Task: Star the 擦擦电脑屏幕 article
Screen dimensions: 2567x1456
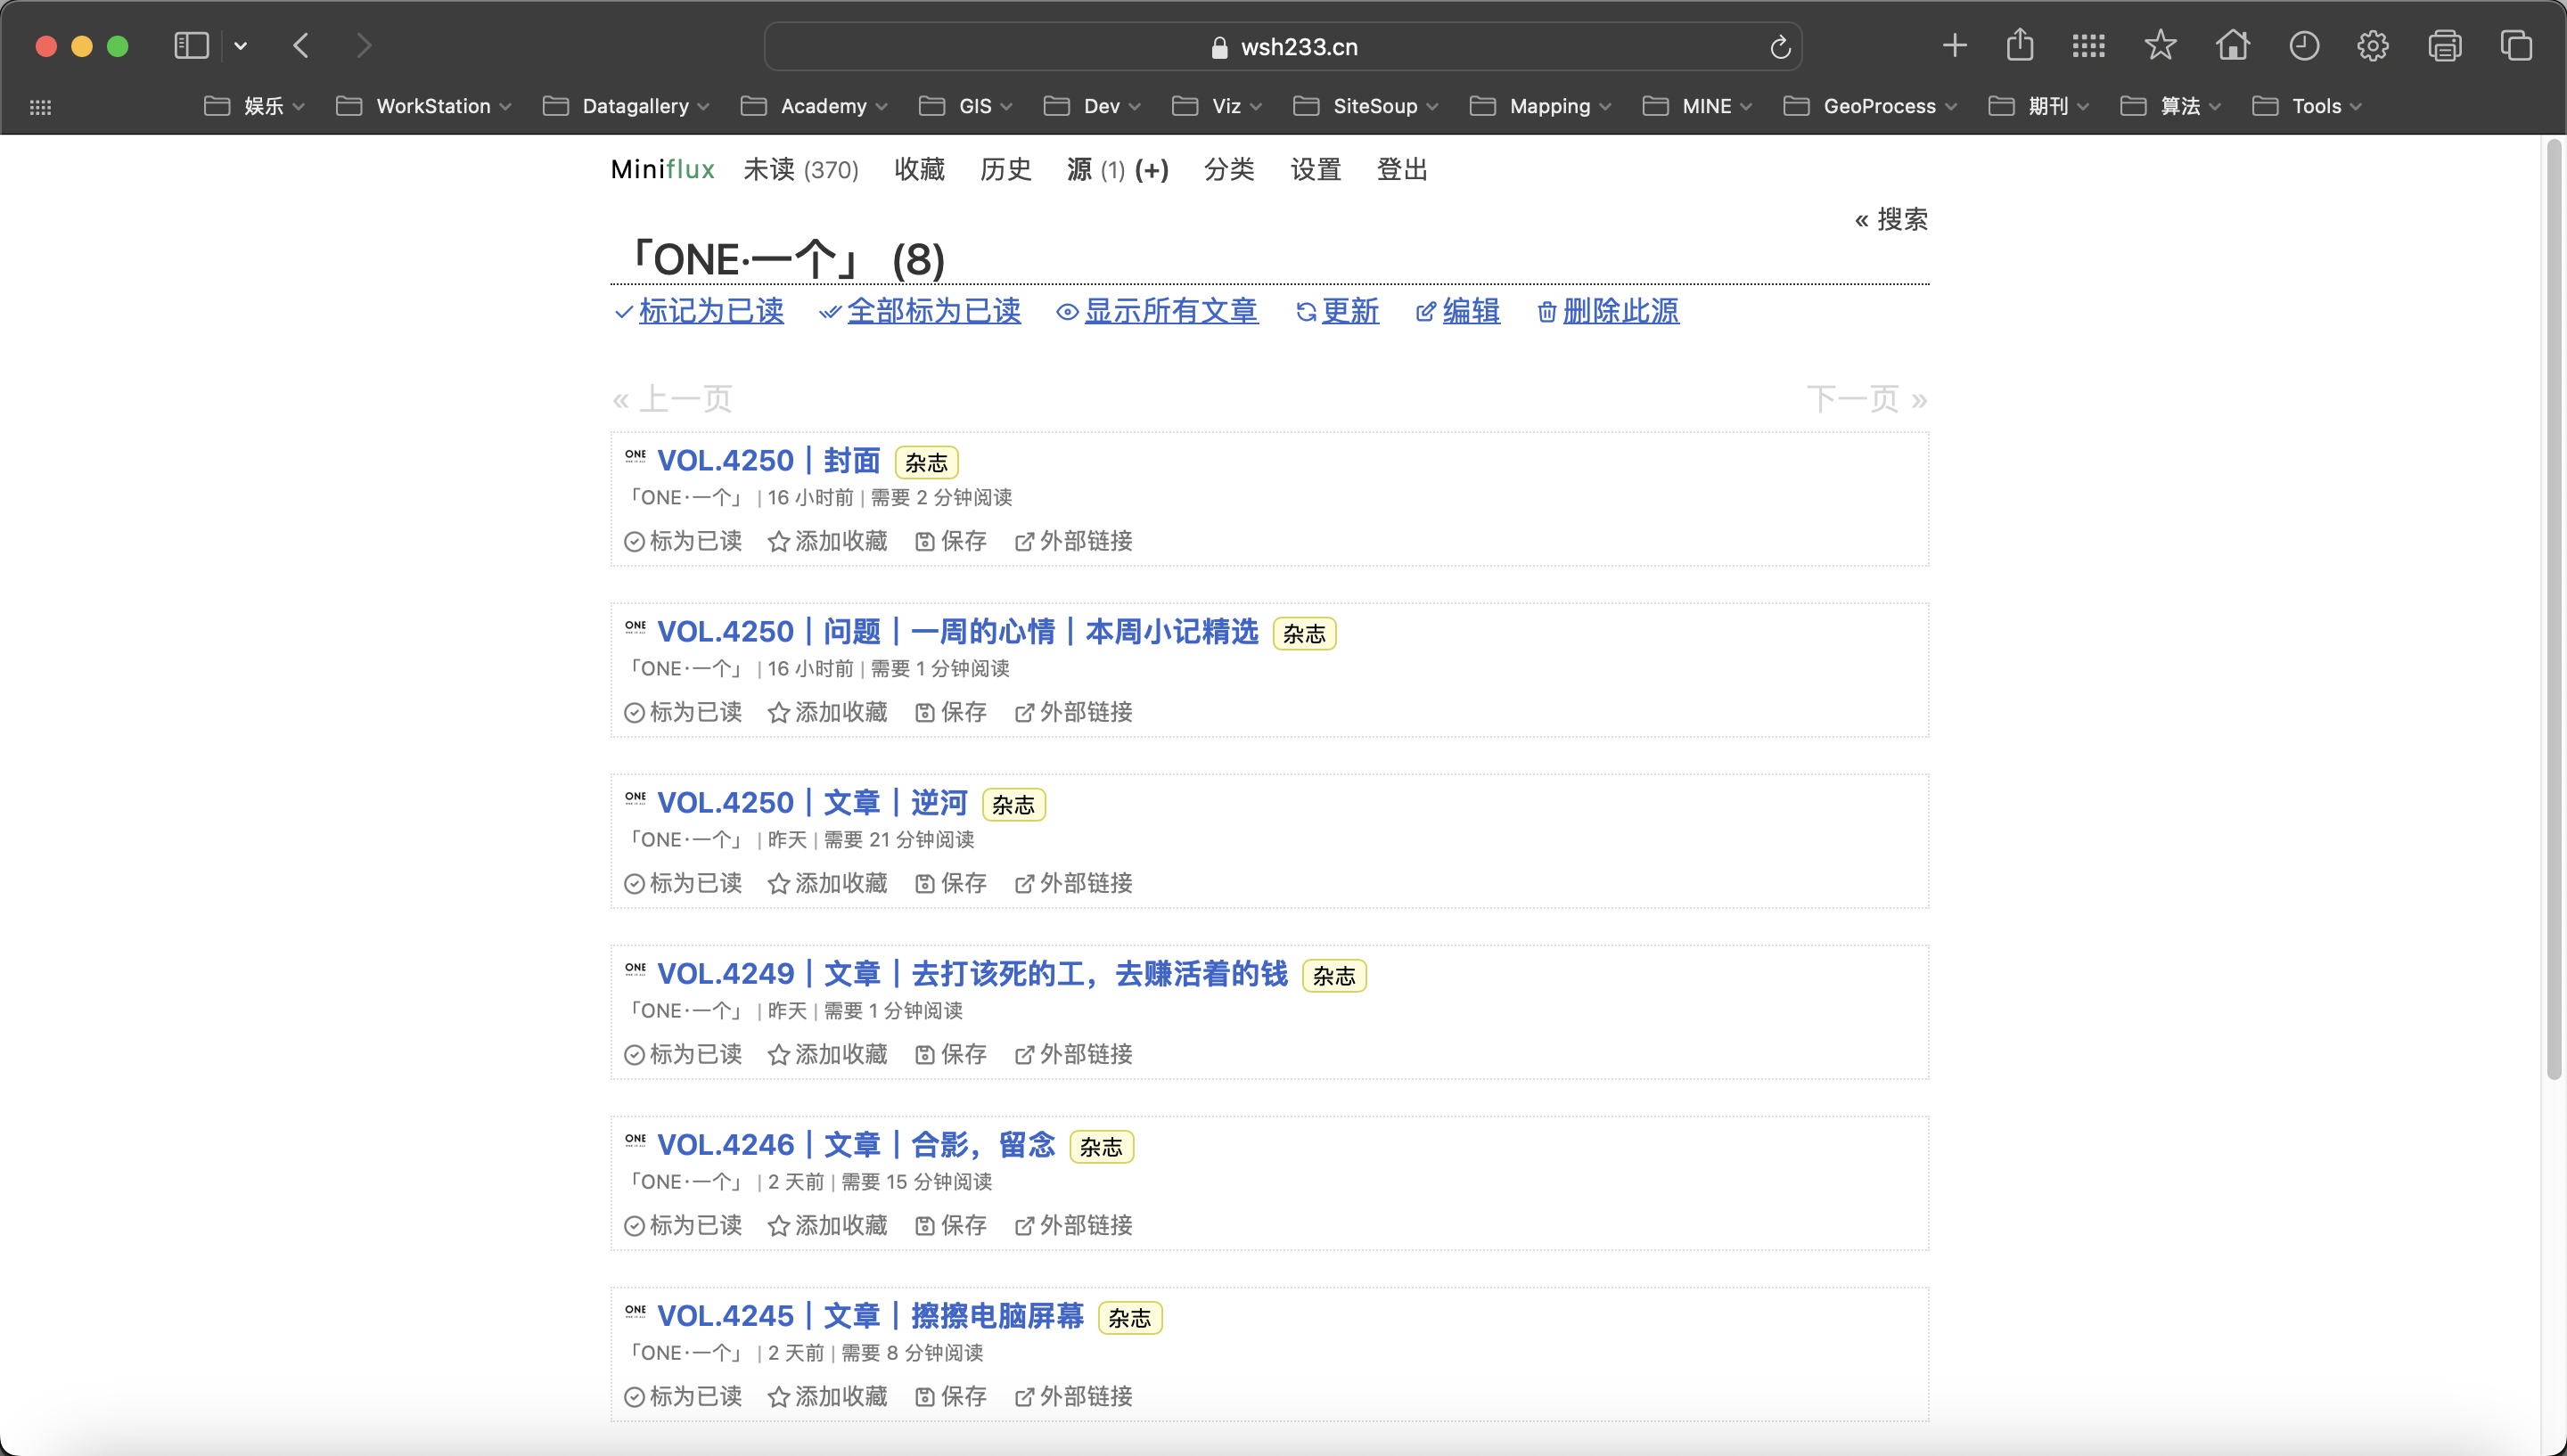Action: click(828, 1396)
